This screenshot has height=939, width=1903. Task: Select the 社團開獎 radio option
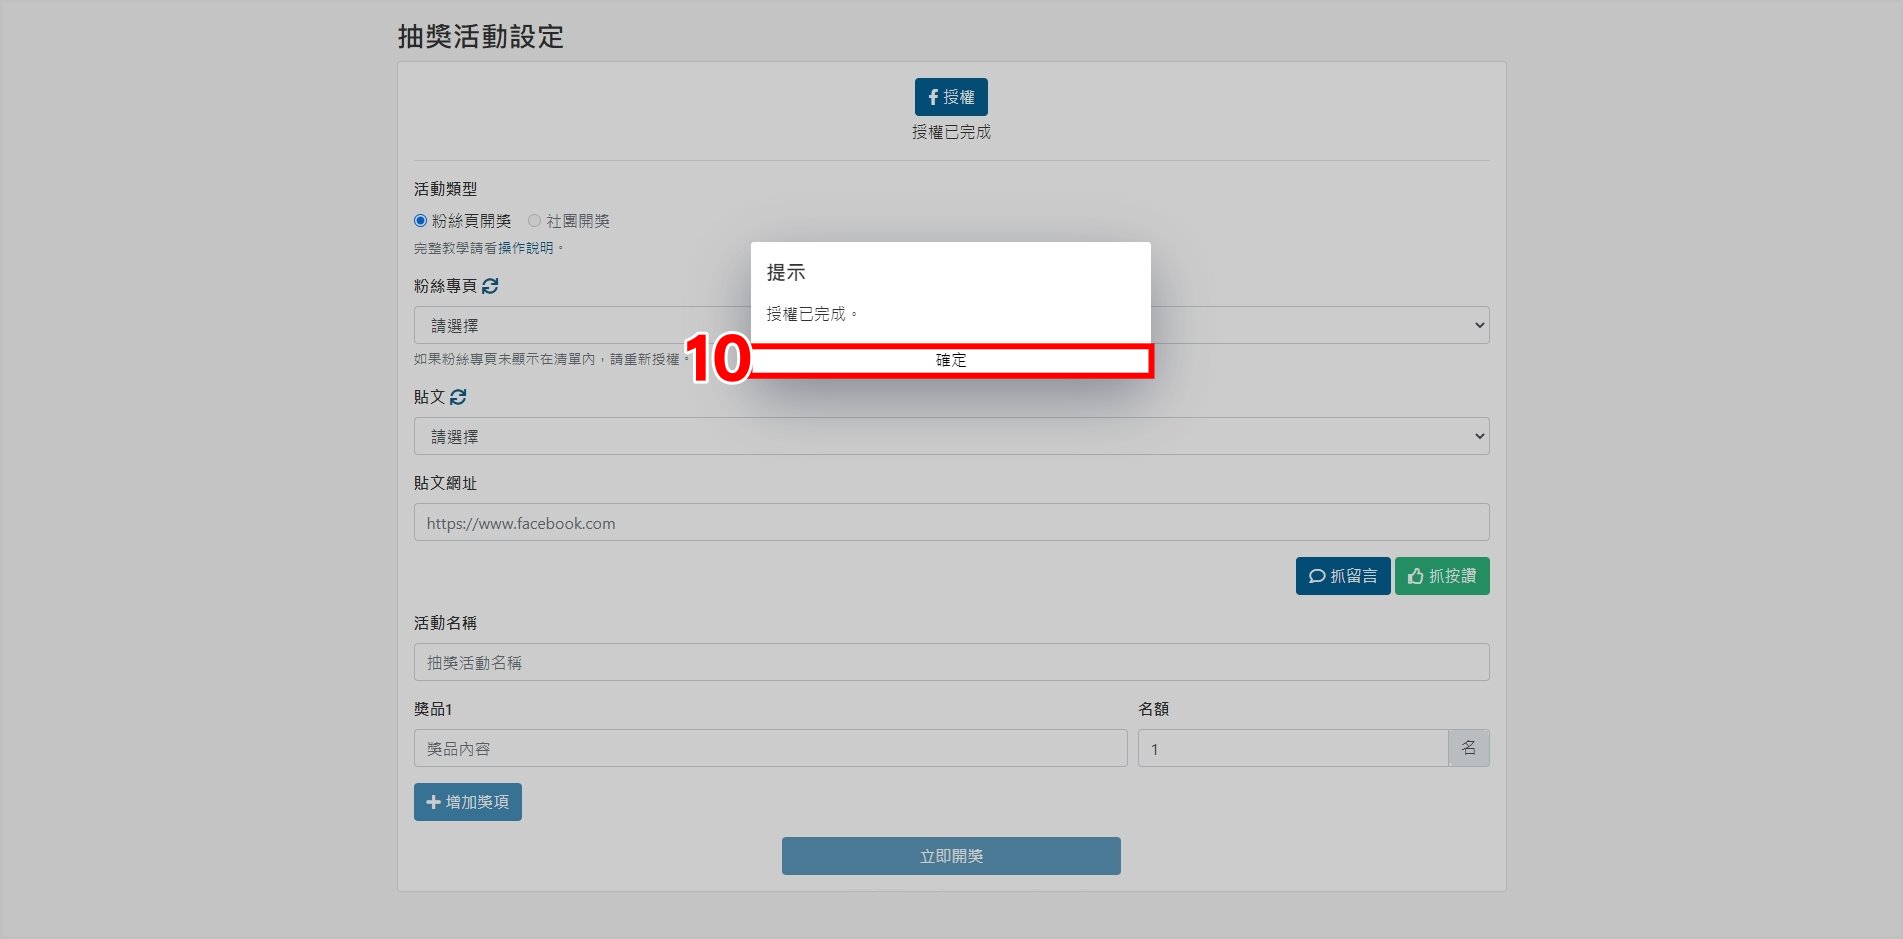[534, 221]
